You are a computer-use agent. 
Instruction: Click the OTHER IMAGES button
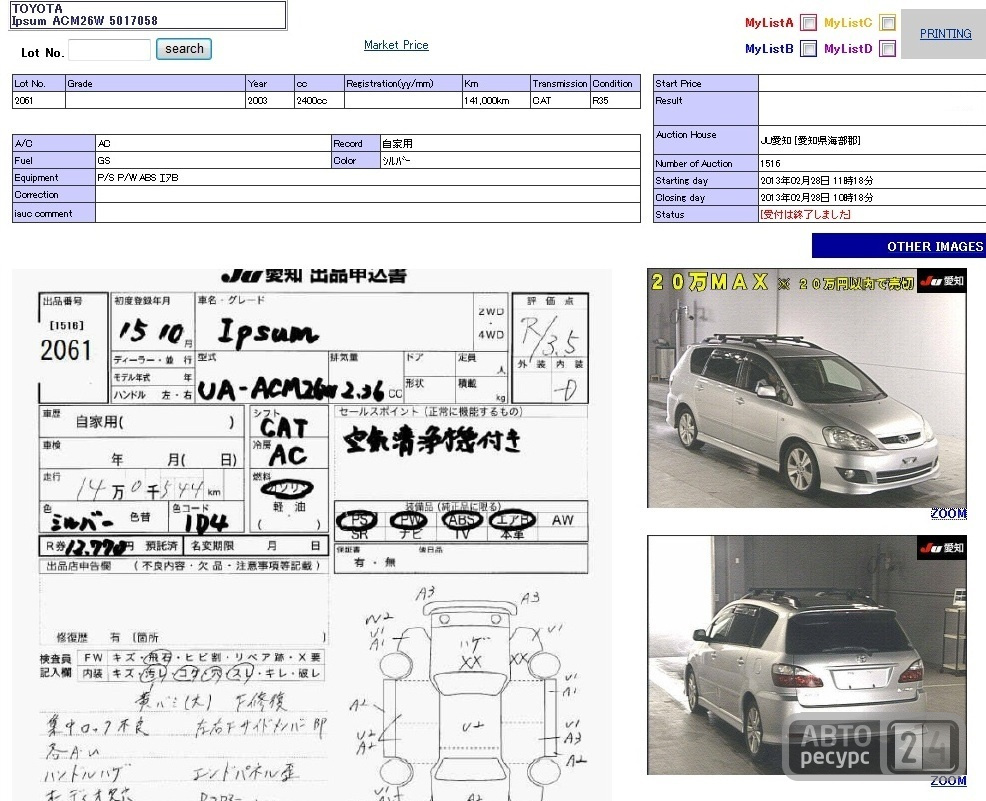click(899, 246)
